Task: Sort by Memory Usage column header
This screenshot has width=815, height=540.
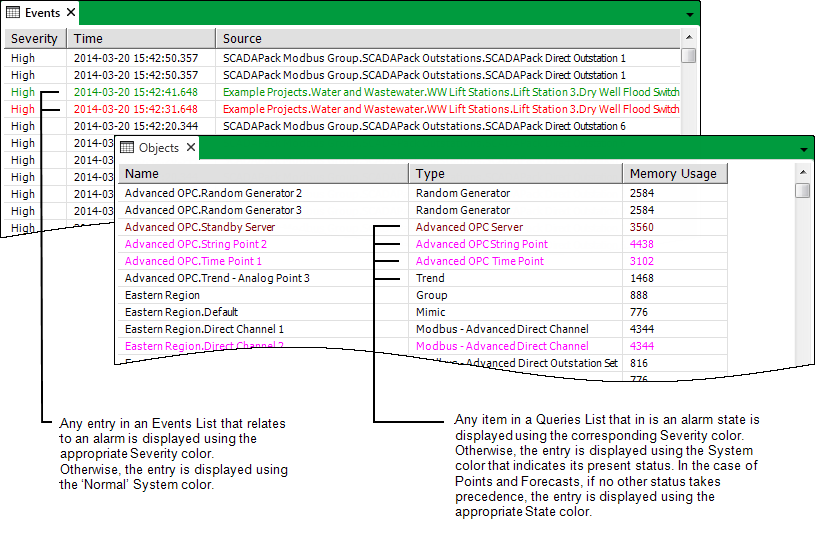Action: pyautogui.click(x=673, y=174)
